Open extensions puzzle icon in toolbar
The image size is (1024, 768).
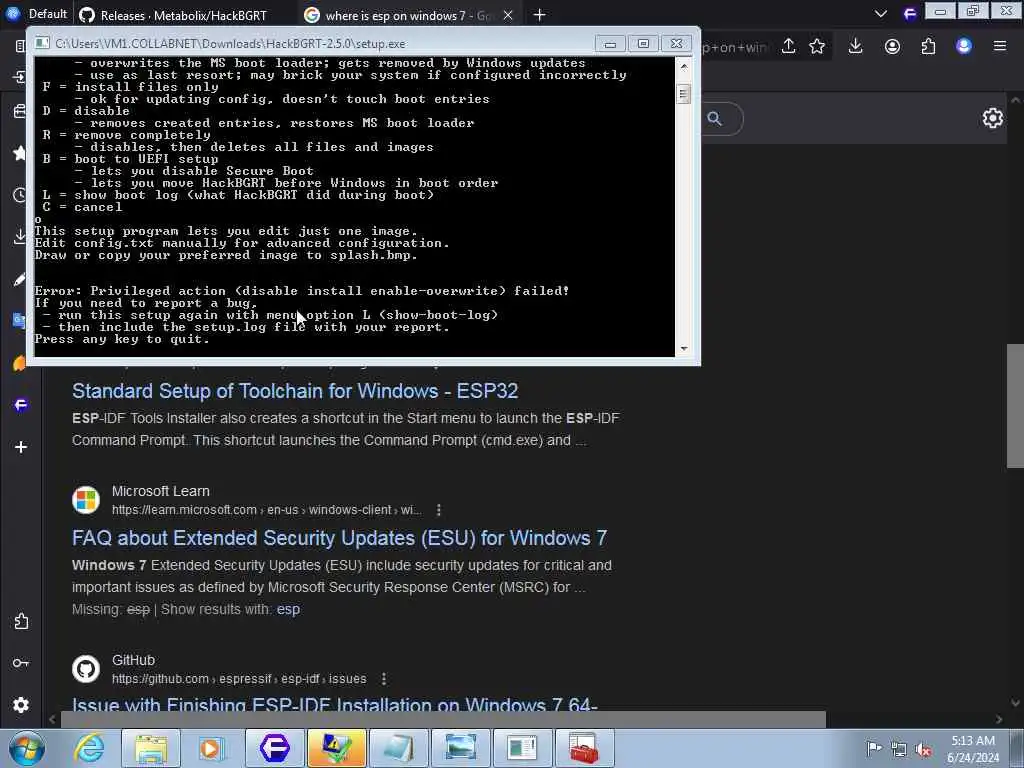click(928, 46)
